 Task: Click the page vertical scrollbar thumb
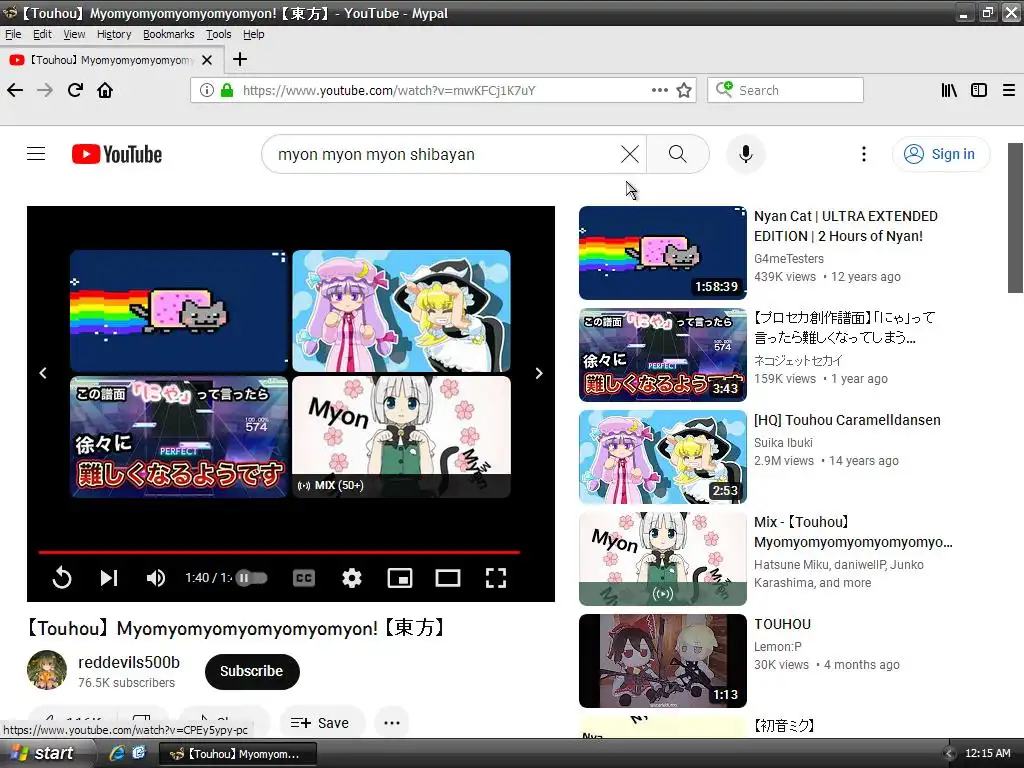tap(1015, 217)
